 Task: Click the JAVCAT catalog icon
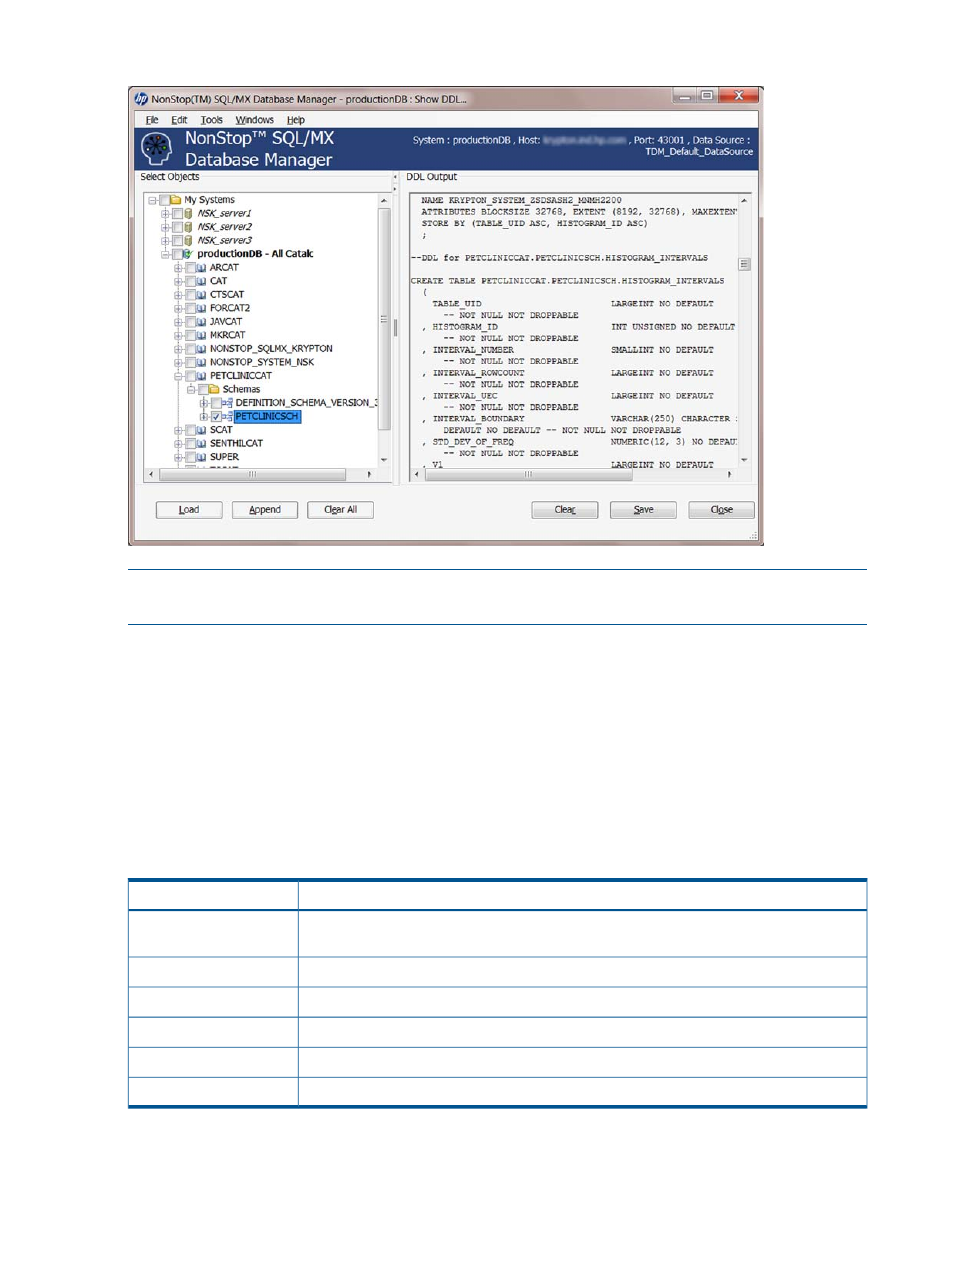pyautogui.click(x=201, y=322)
